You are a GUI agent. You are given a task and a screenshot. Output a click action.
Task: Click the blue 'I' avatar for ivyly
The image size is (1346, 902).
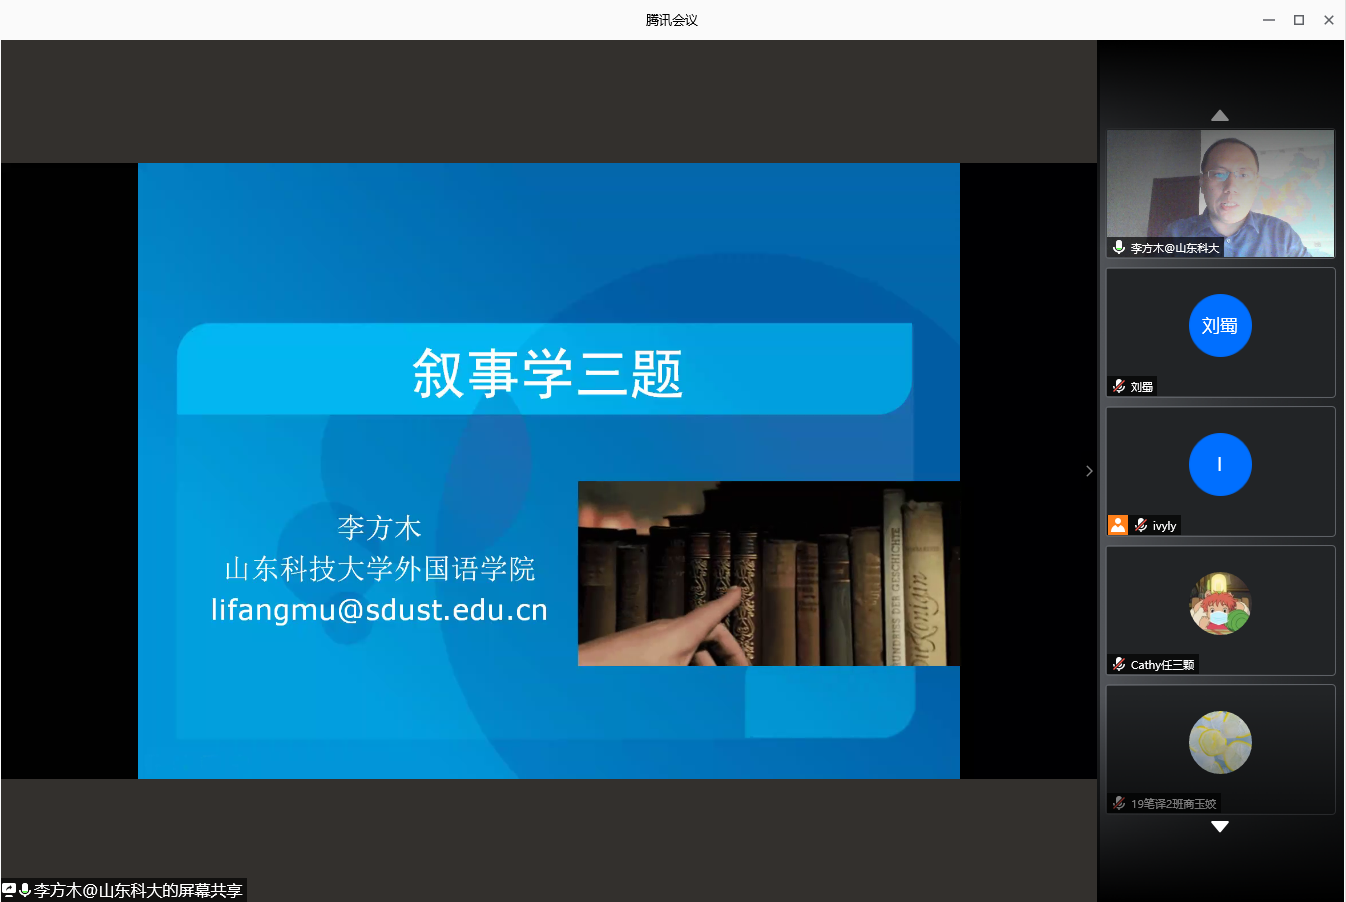coord(1220,465)
